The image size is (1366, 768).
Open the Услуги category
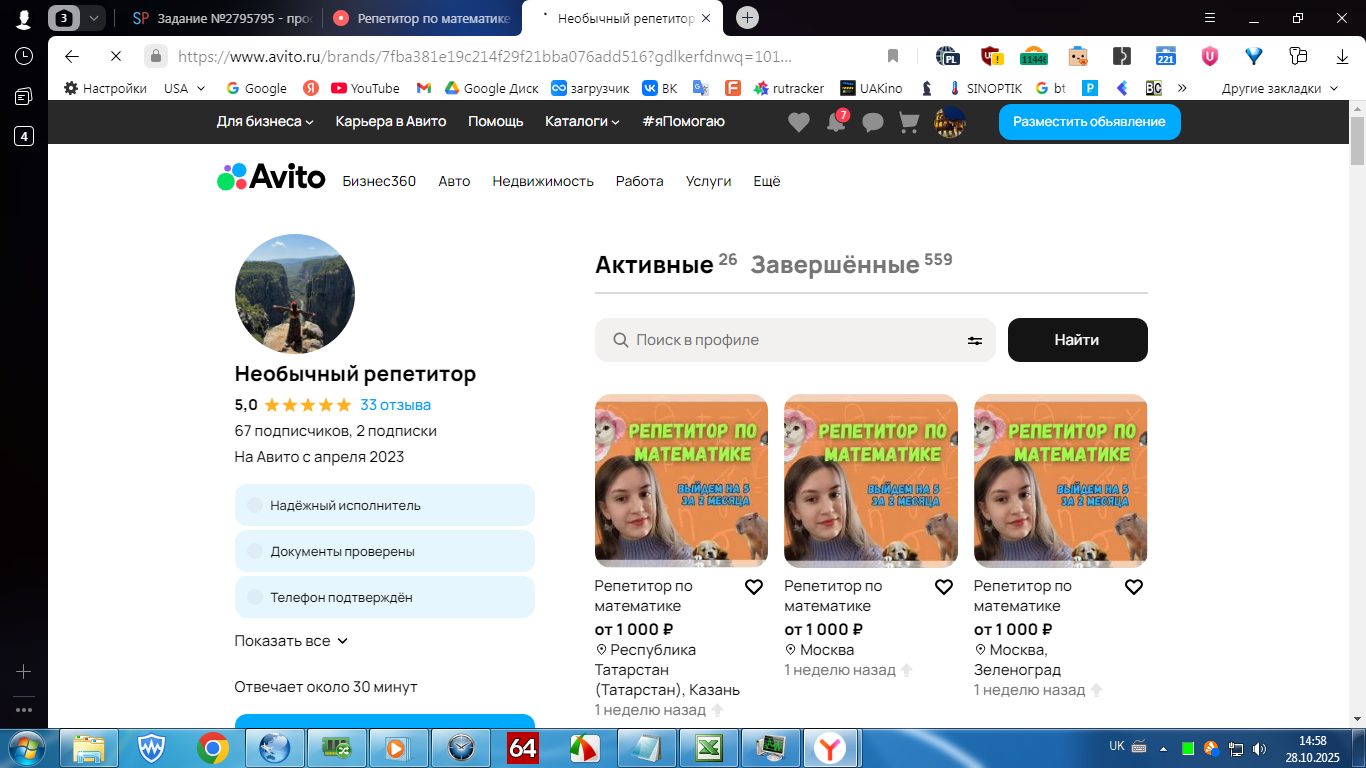click(708, 181)
